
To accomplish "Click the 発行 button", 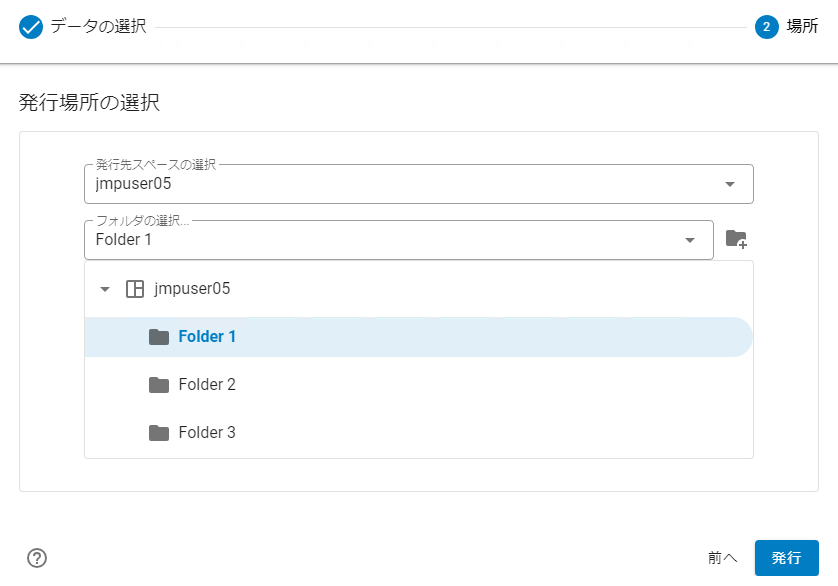I will pos(786,557).
